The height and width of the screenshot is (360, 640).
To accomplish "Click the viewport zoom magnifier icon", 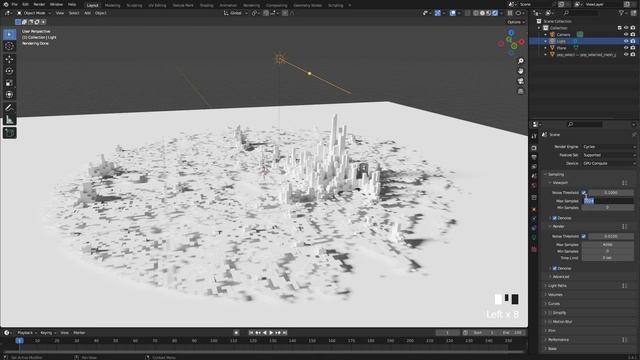I will point(521,61).
